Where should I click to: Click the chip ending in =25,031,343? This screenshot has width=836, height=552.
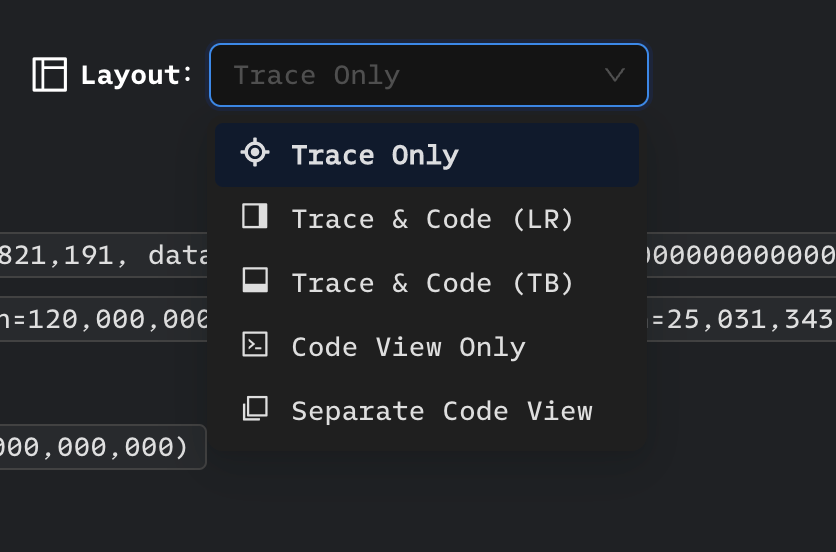tap(740, 320)
